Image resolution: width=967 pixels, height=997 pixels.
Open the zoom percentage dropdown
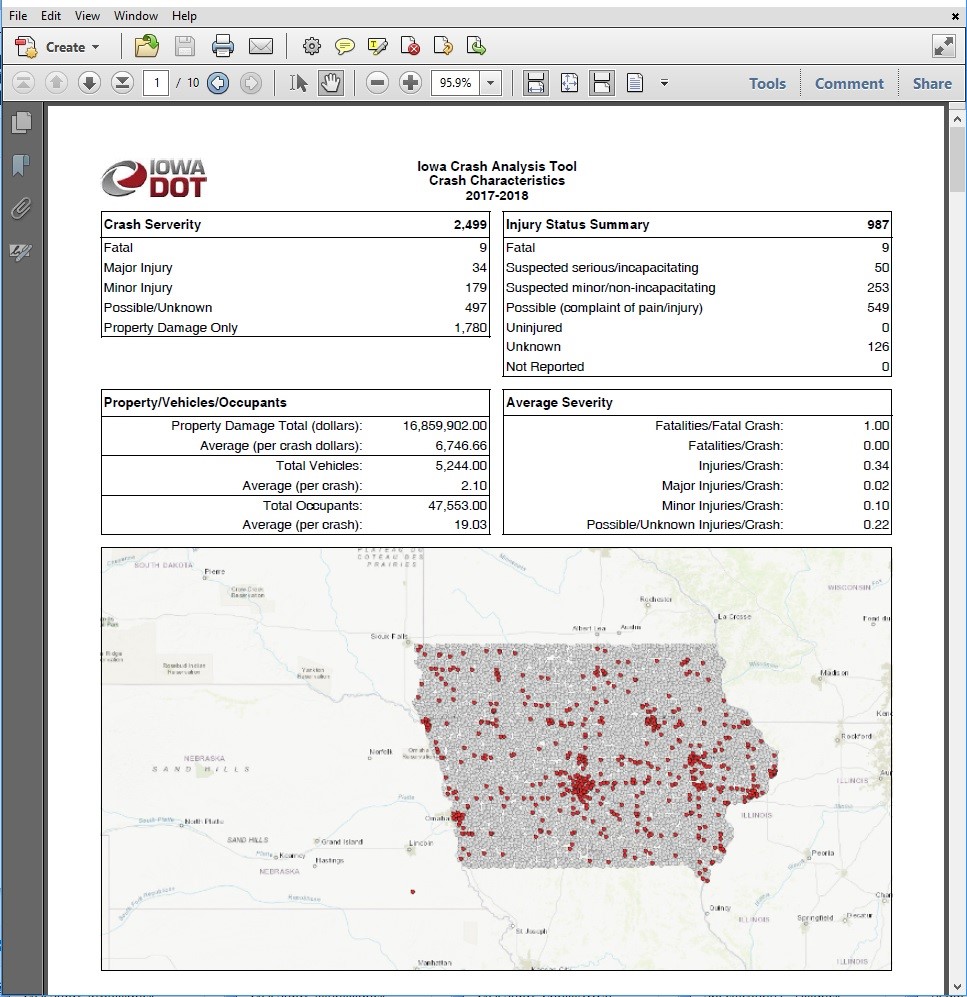[491, 83]
